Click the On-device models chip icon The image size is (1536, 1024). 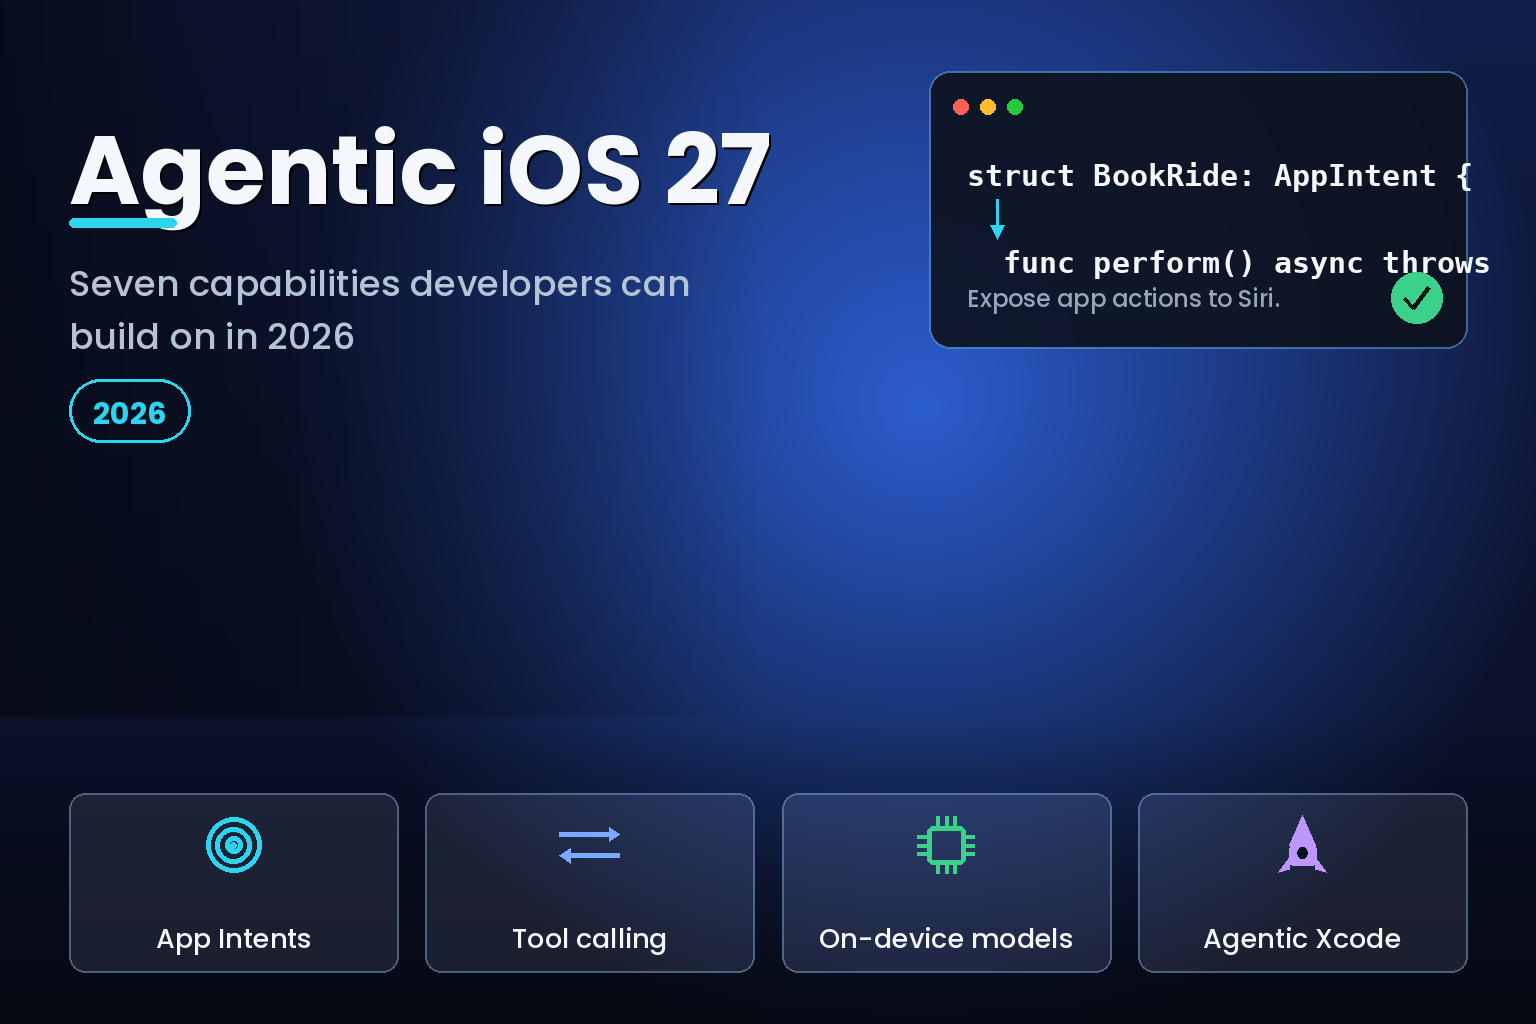coord(946,845)
